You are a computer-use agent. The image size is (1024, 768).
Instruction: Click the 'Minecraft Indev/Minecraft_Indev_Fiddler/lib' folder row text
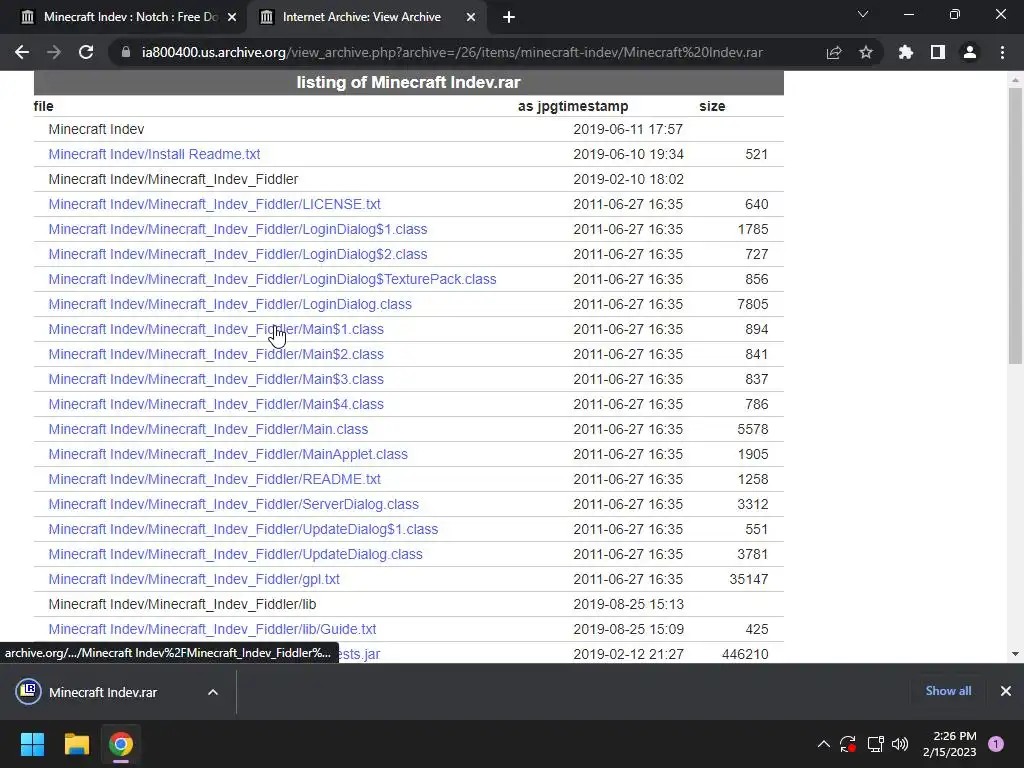(182, 604)
